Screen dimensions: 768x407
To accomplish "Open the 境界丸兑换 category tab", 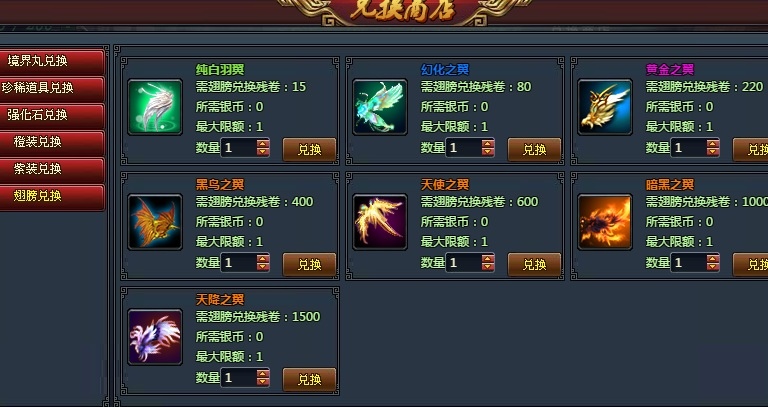I will (52, 61).
